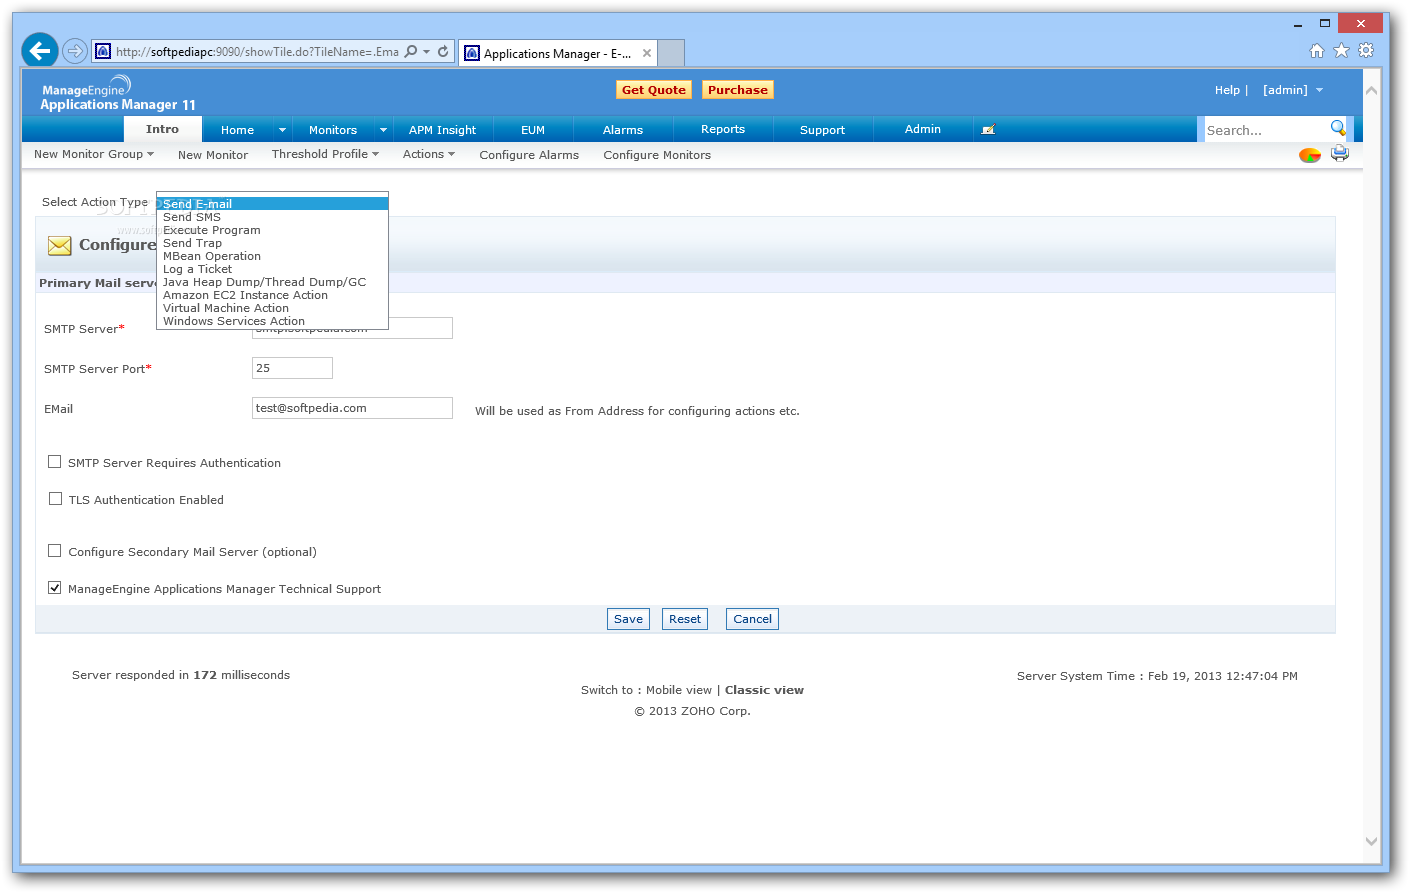
Task: Click the Reset button
Action: pyautogui.click(x=685, y=619)
